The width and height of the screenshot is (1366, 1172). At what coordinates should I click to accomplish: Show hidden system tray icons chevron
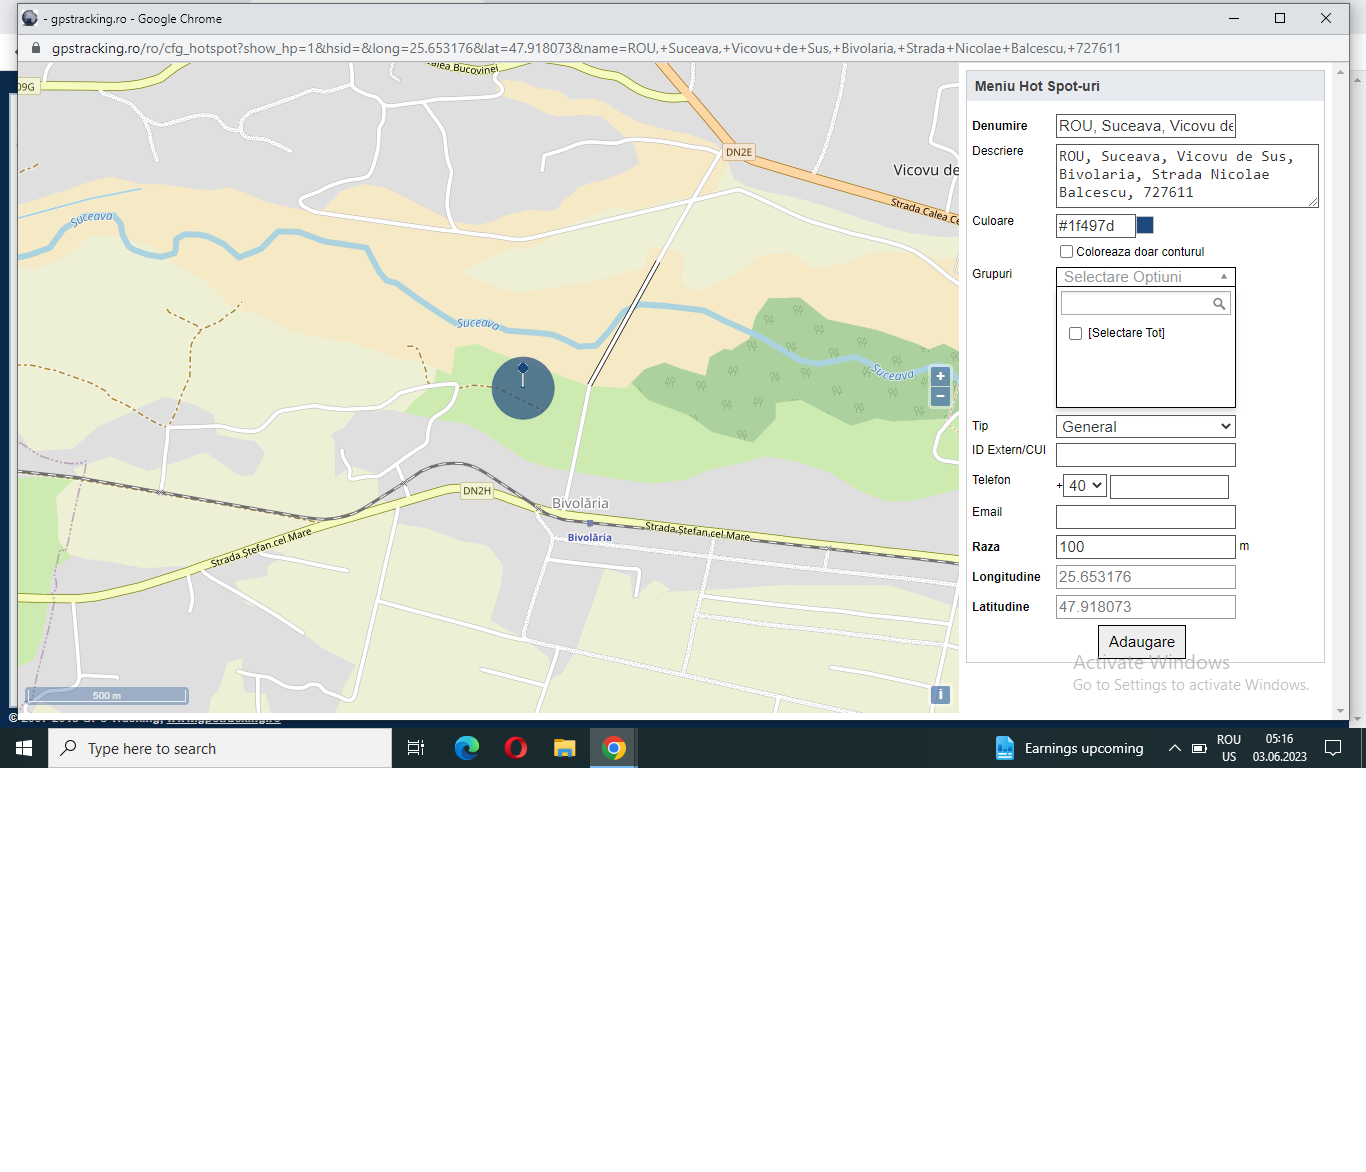coord(1175,748)
